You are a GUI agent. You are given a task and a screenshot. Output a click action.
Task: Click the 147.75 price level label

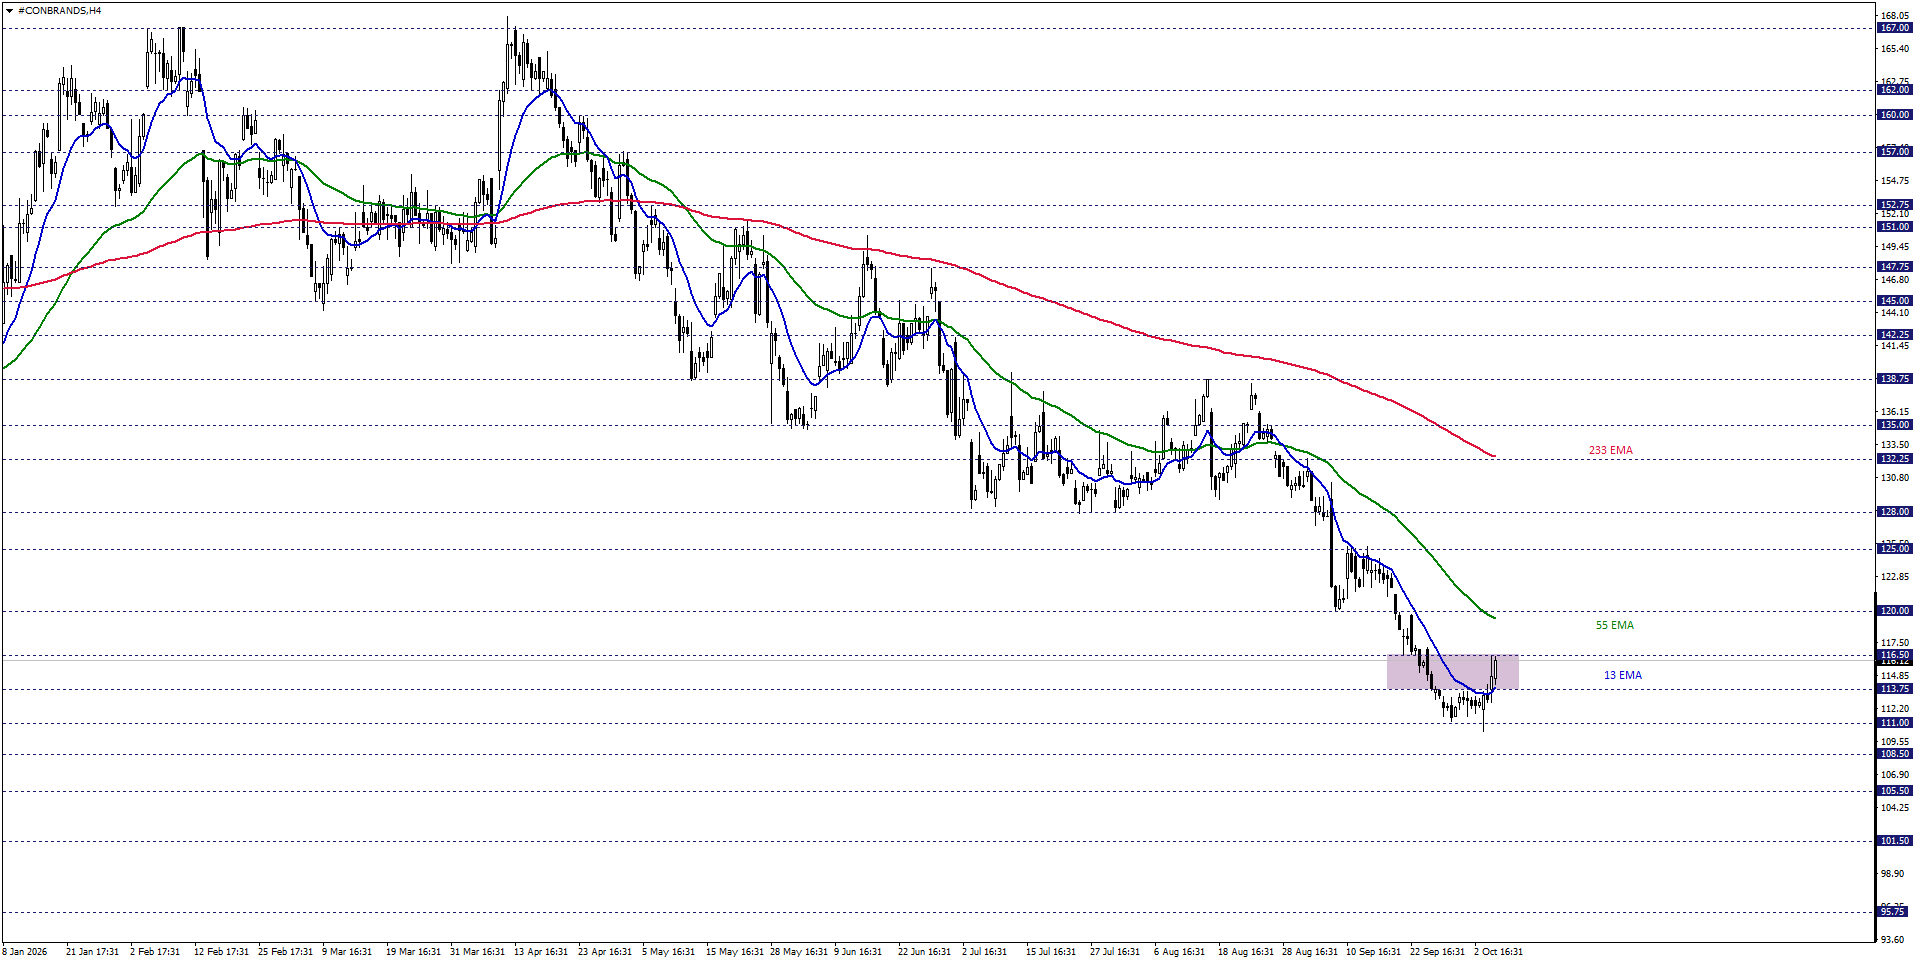click(1894, 267)
